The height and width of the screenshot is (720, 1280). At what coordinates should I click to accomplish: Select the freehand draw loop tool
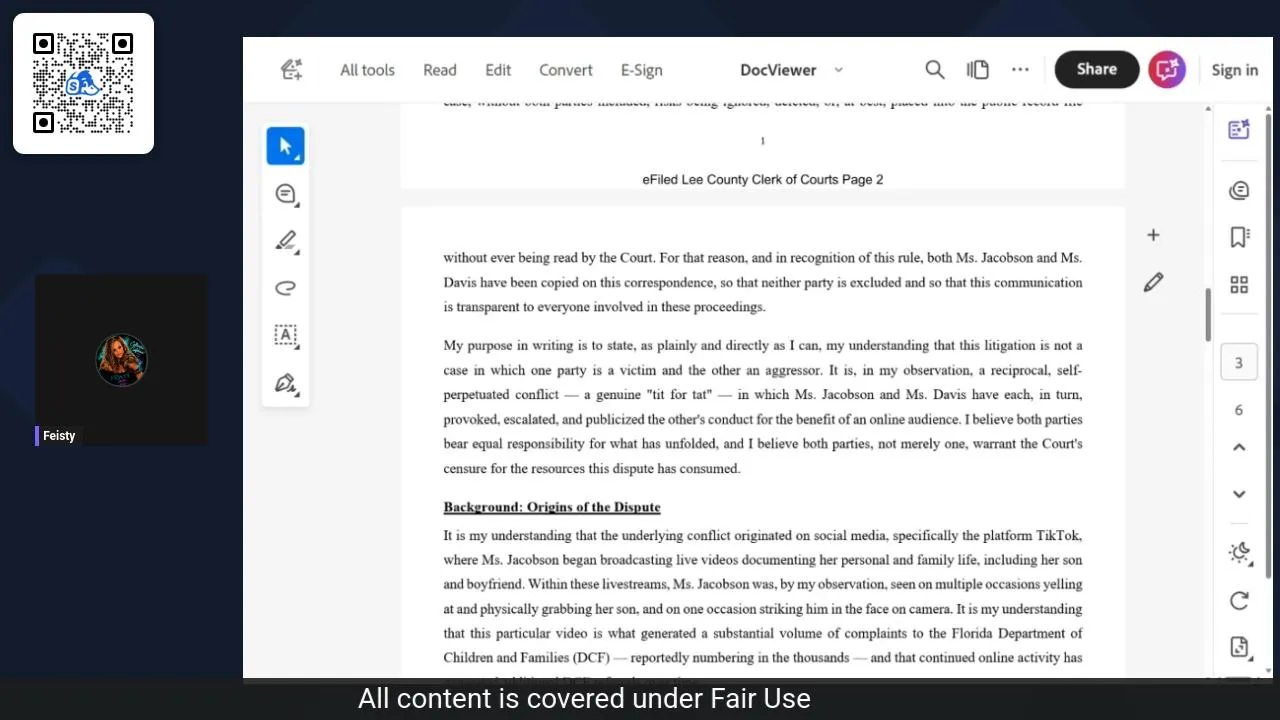click(x=286, y=288)
